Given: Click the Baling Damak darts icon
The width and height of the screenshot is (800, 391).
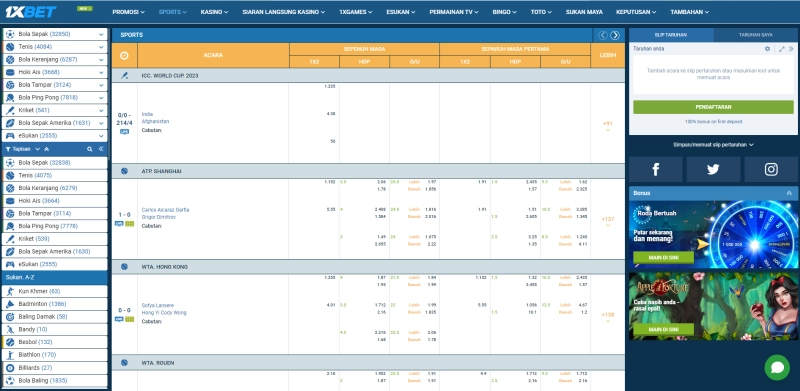Looking at the screenshot, I should [x=10, y=317].
